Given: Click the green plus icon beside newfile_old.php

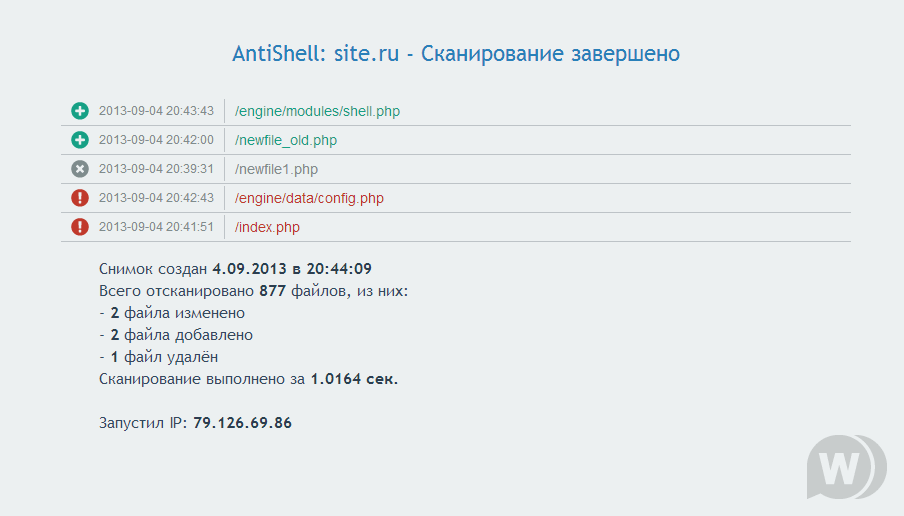Looking at the screenshot, I should 80,140.
